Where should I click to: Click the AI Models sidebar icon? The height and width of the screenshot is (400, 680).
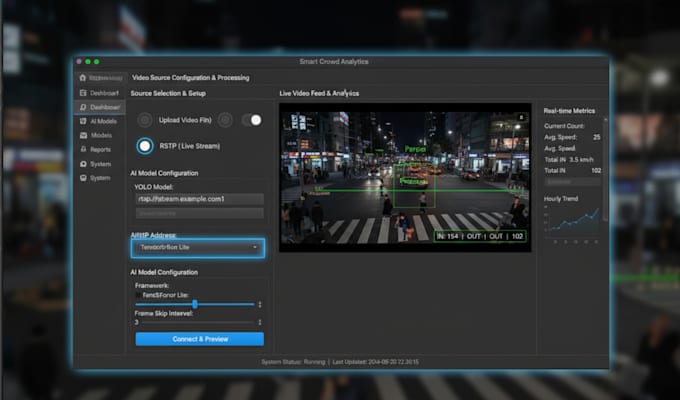tap(83, 121)
